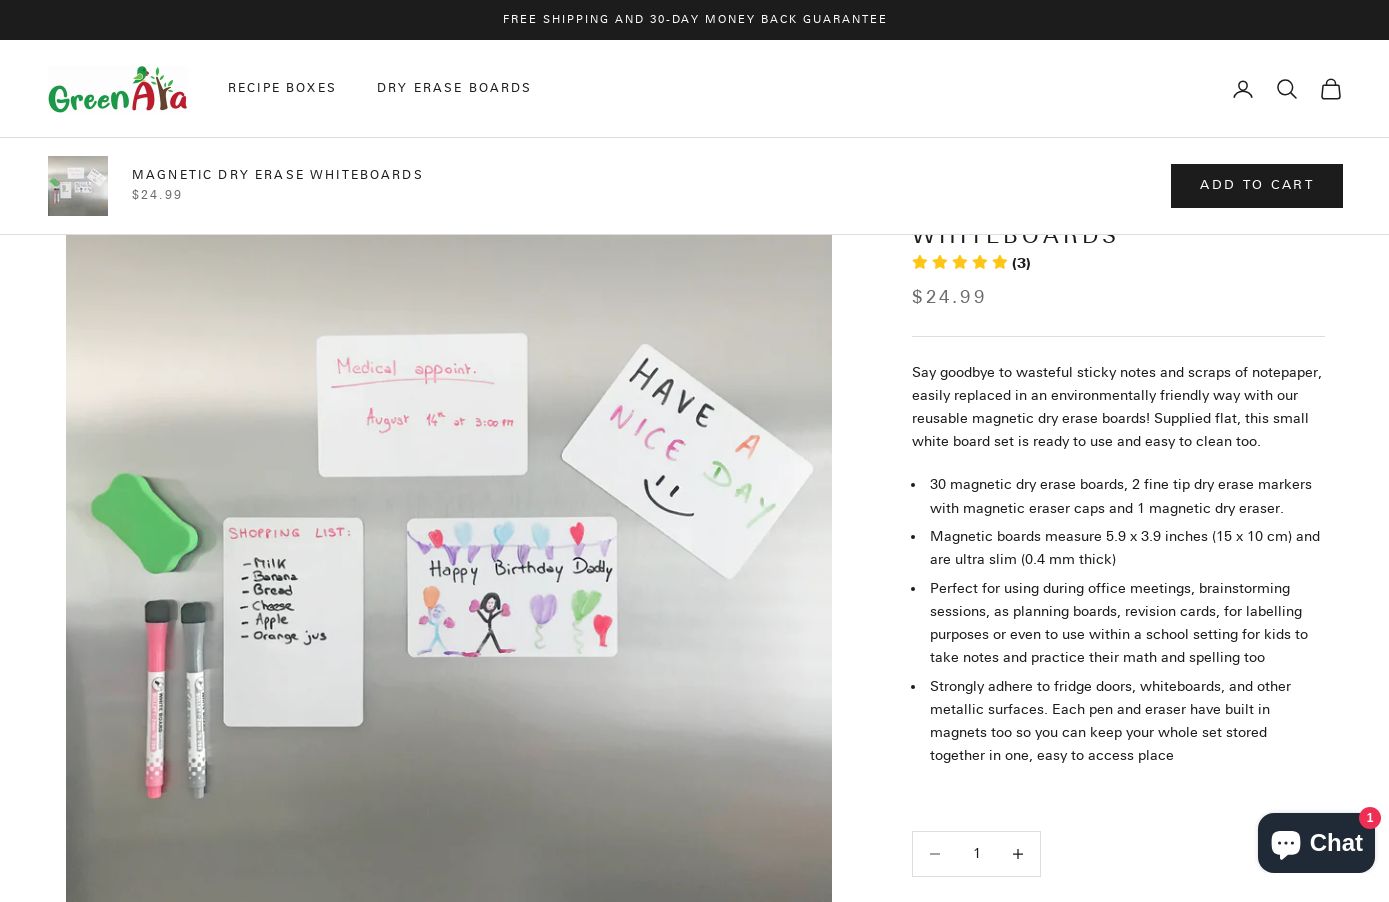Open the Shopify chat widget

(1316, 843)
